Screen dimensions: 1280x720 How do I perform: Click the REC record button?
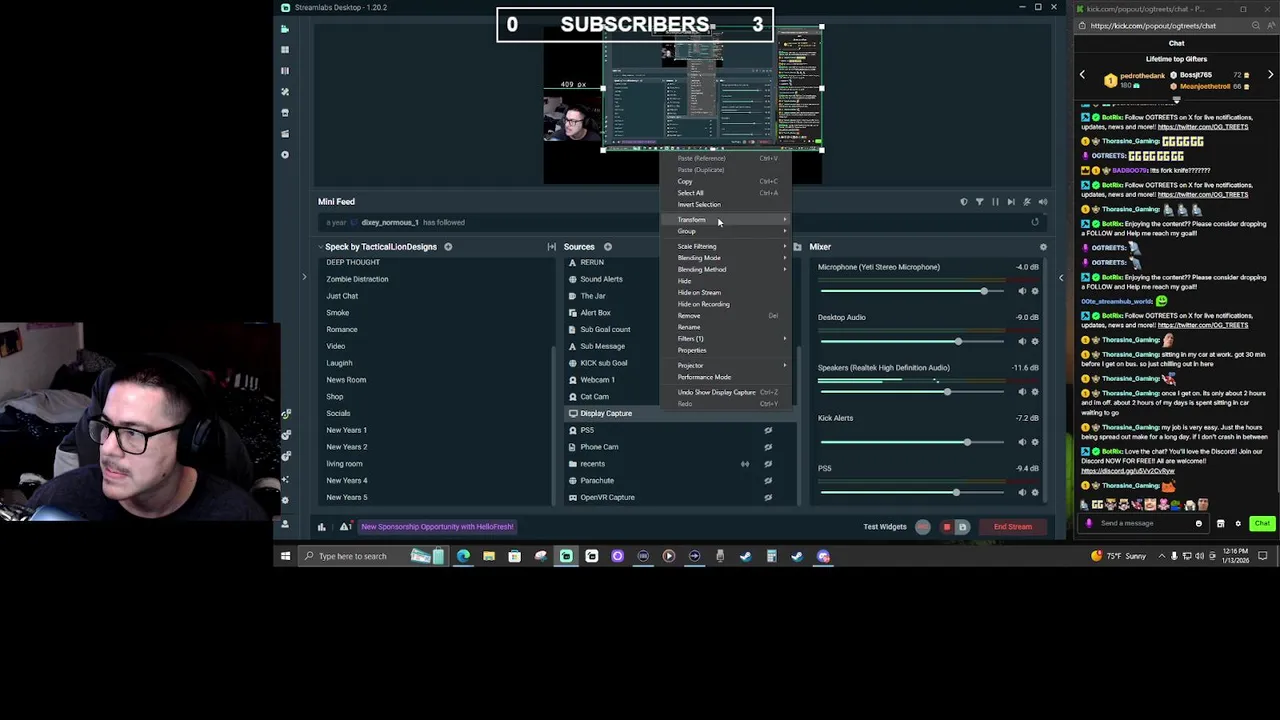922,527
